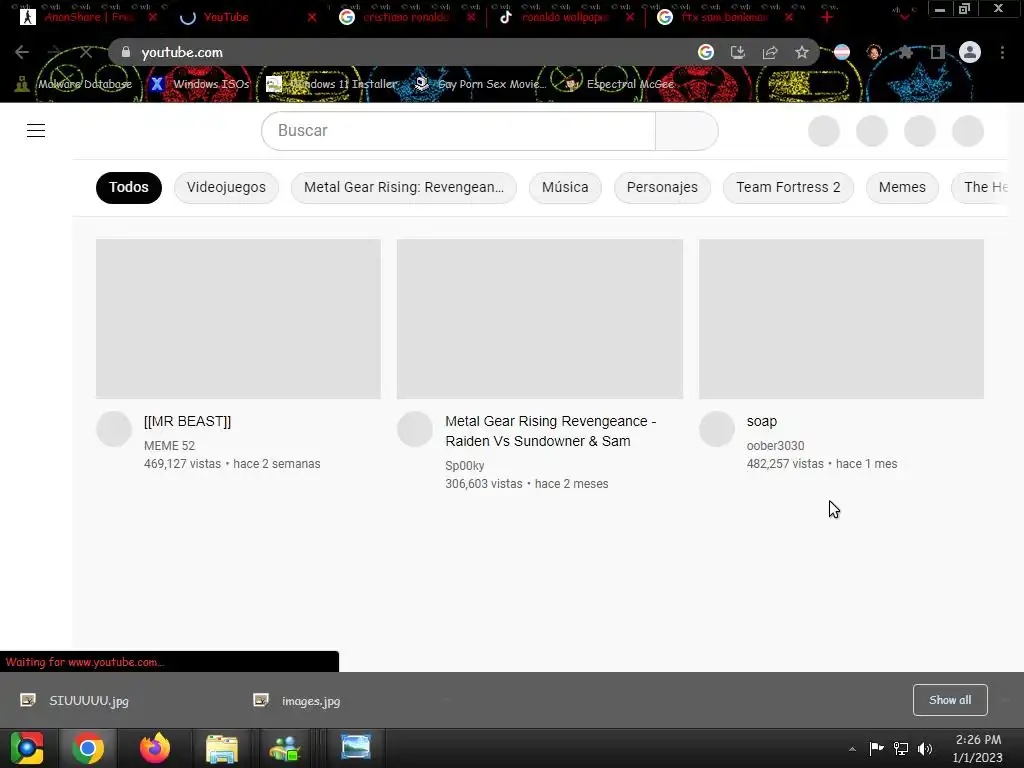Screen dimensions: 1024x768
Task: Open the Malware Database bookmark
Action: [x=74, y=84]
